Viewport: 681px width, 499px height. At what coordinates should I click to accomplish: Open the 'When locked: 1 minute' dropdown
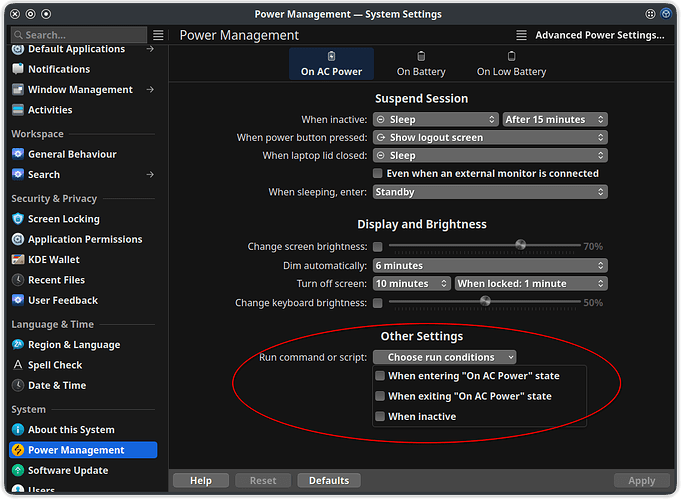pyautogui.click(x=531, y=284)
